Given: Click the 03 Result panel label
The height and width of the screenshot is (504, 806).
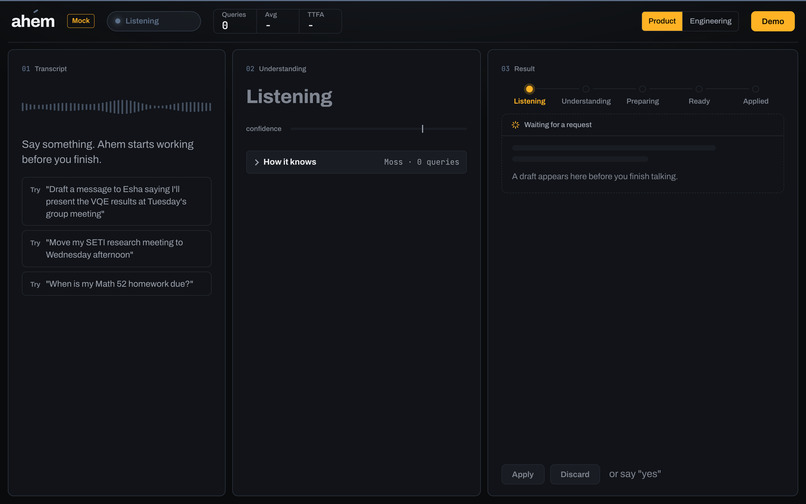Looking at the screenshot, I should point(518,68).
